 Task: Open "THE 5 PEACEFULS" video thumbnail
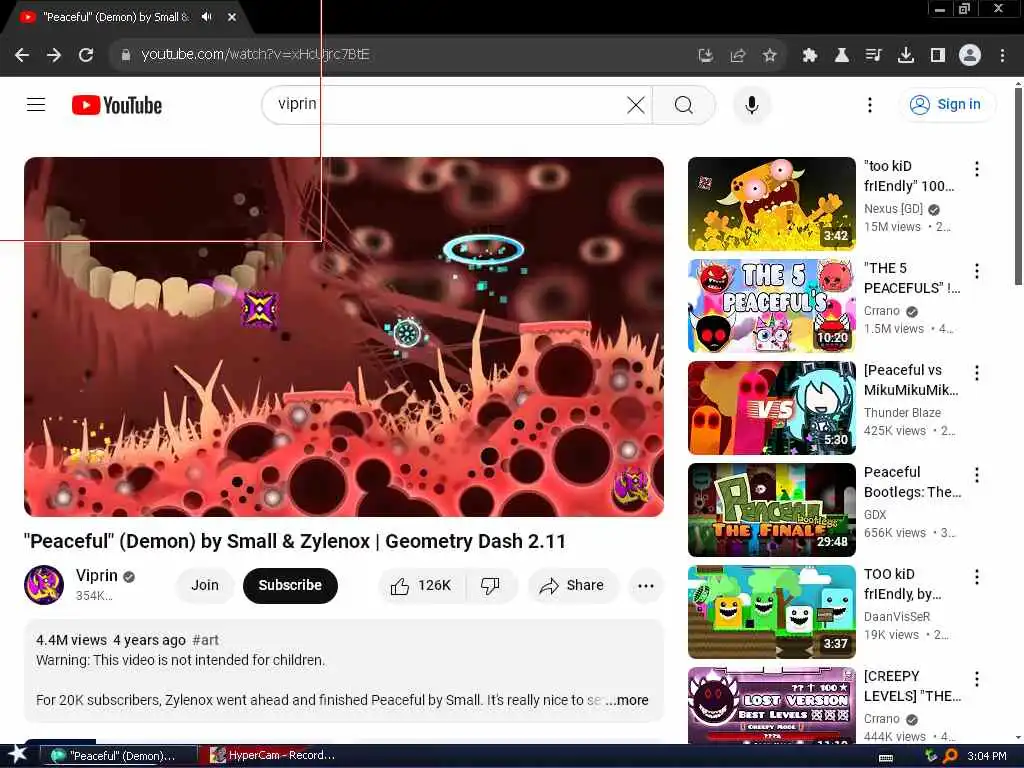(x=771, y=306)
